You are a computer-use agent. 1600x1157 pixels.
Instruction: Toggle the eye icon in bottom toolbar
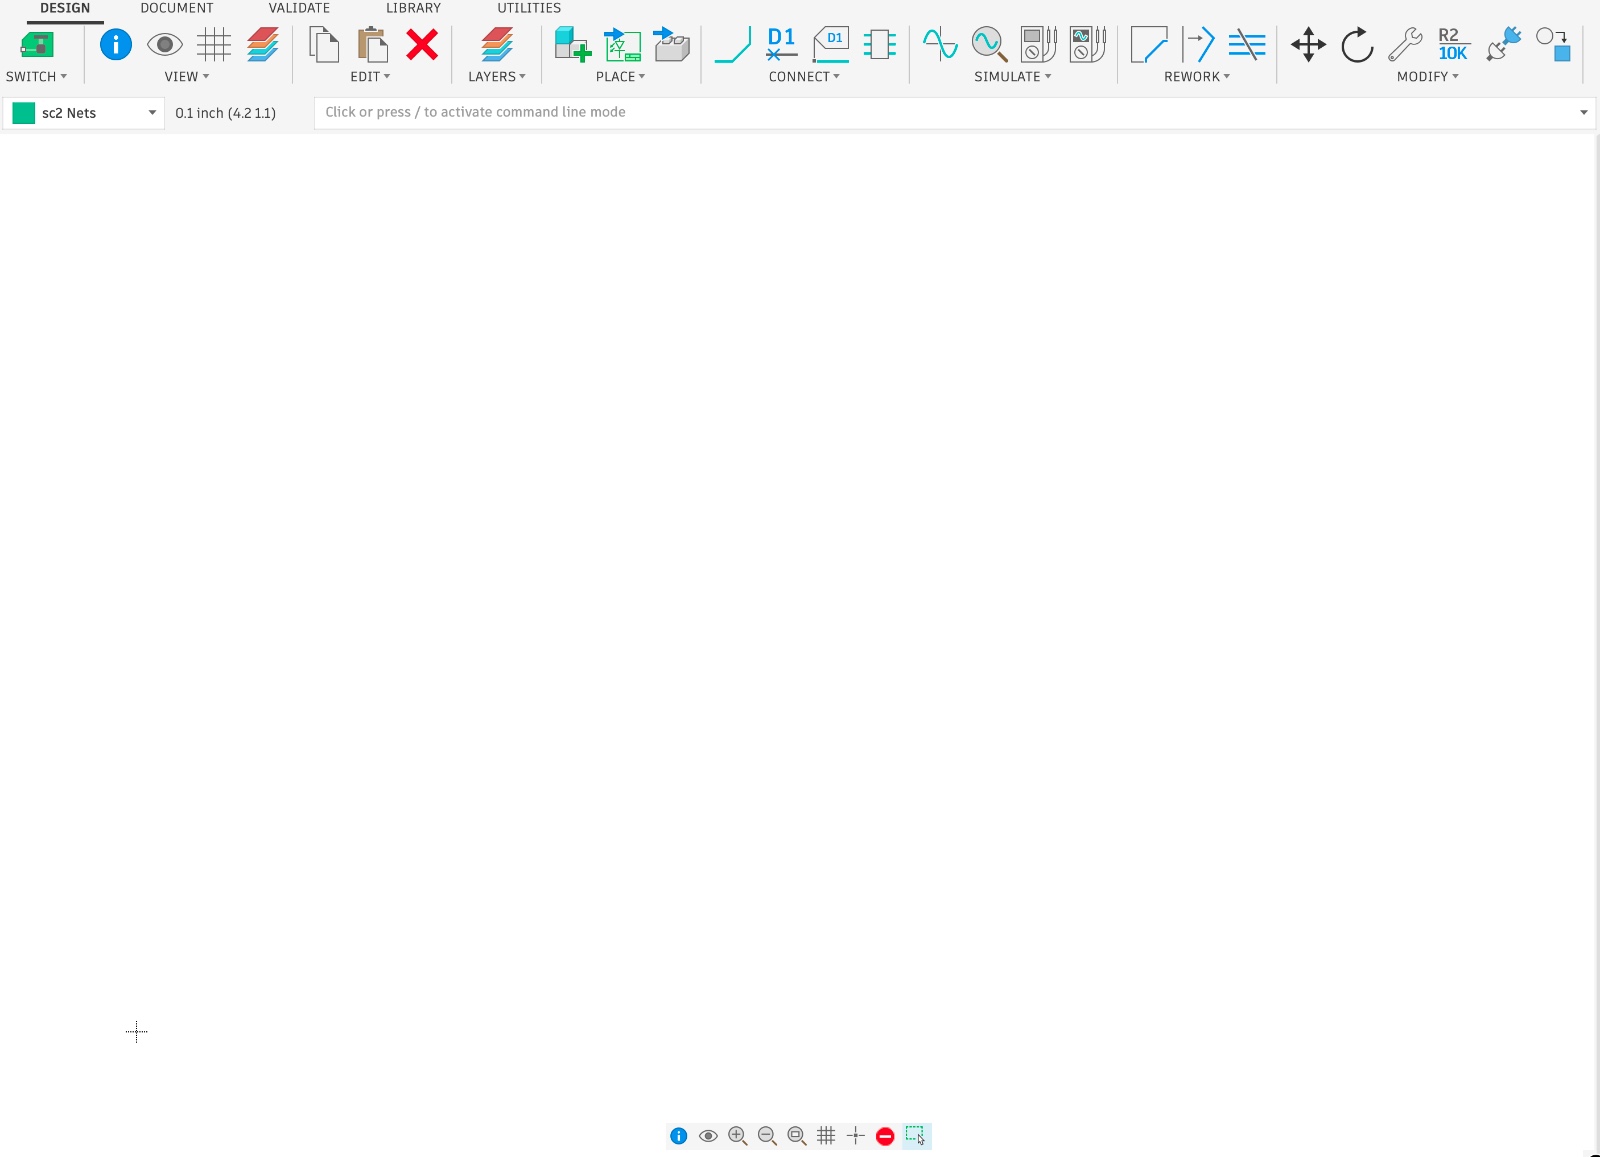[708, 1136]
